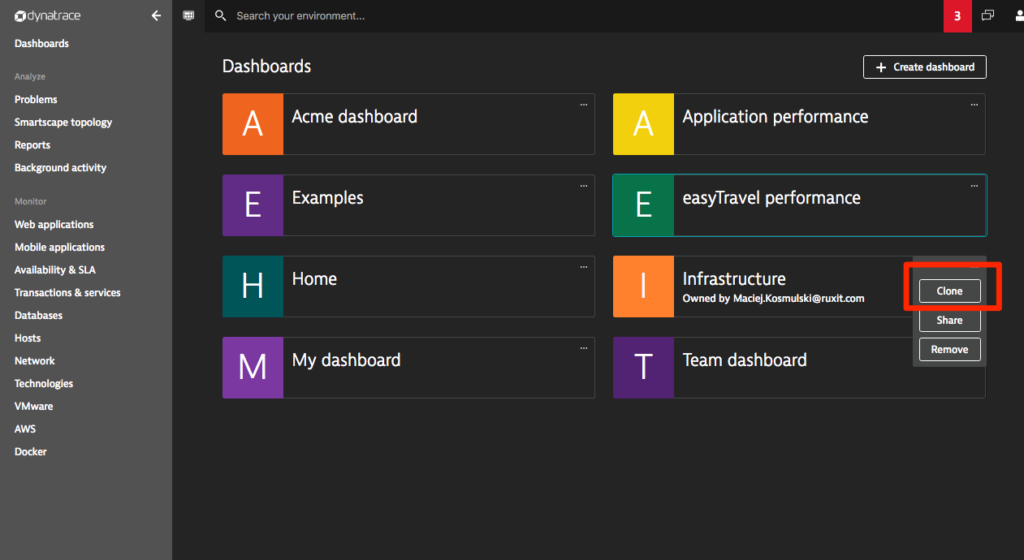The height and width of the screenshot is (560, 1024).
Task: Click the search magnifier icon
Action: (x=221, y=16)
